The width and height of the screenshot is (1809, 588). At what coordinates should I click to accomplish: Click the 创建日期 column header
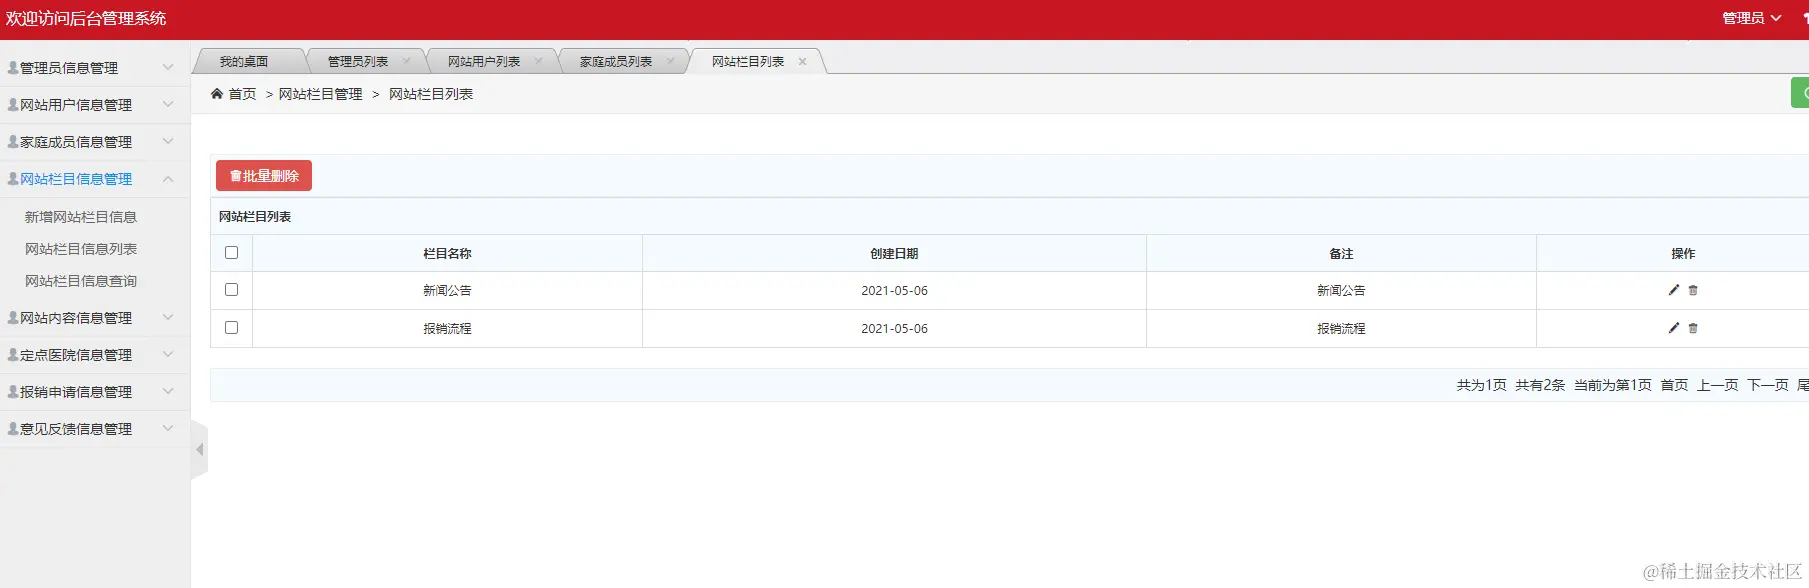894,253
